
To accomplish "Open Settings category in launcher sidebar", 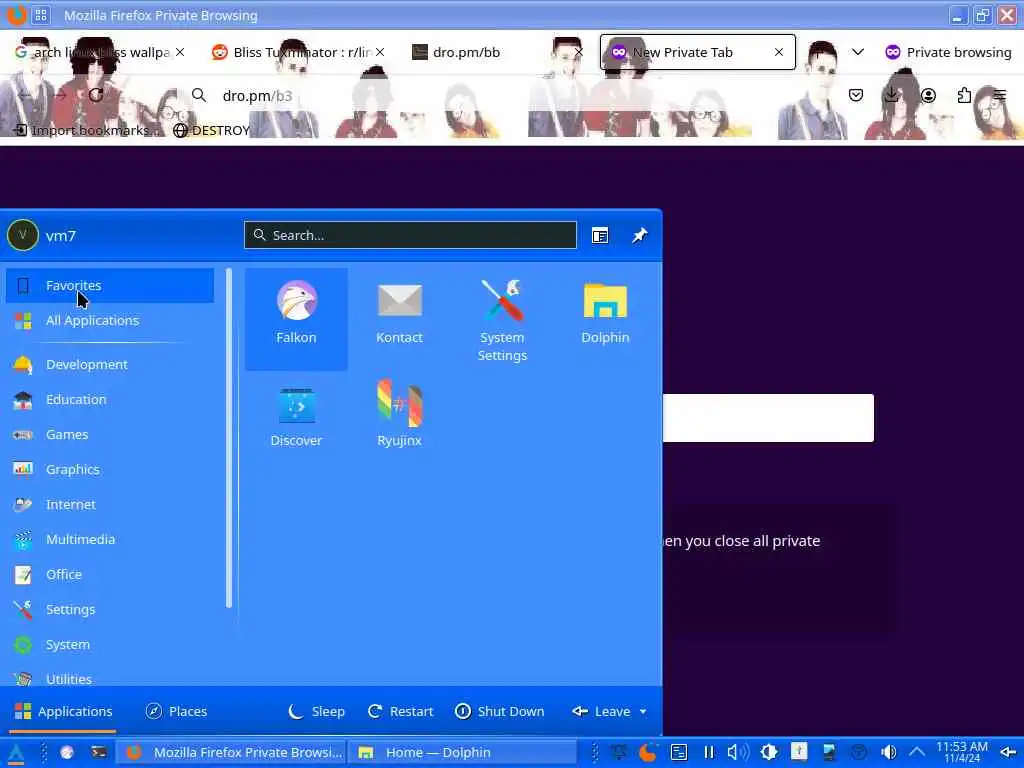I will (110, 609).
